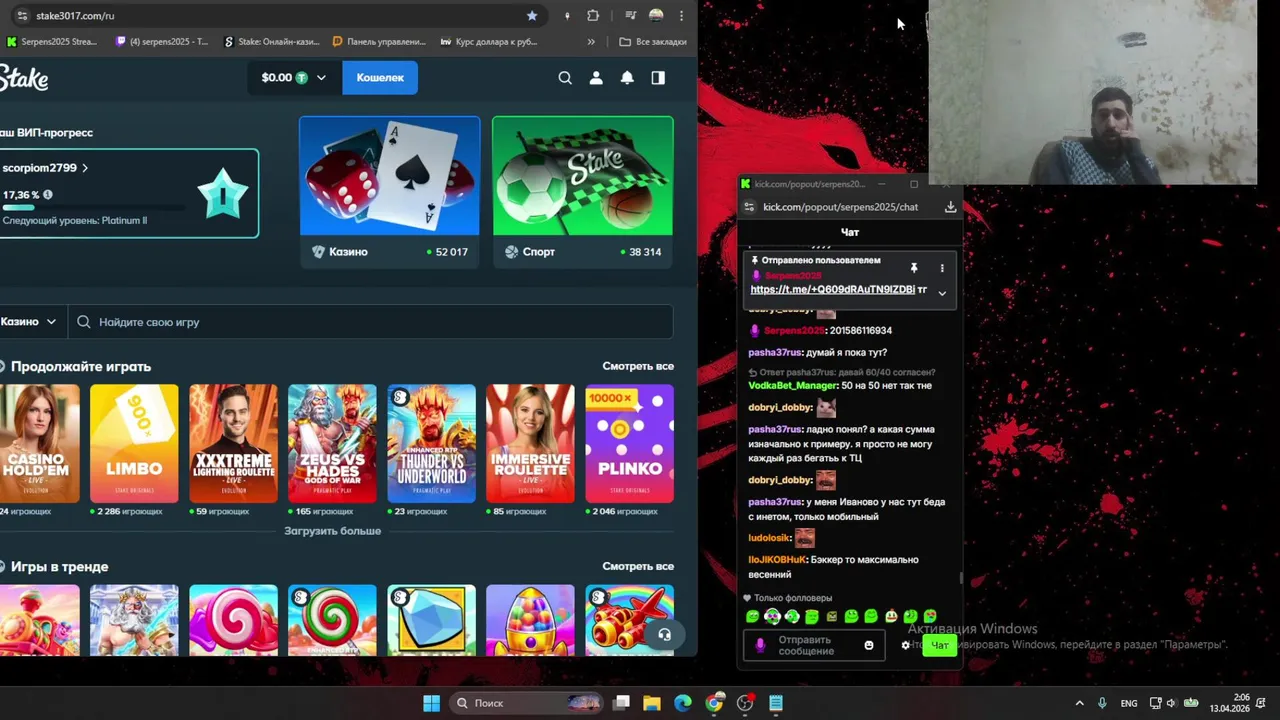Open the Serpens2025 Stream bookmark
Image resolution: width=1280 pixels, height=720 pixels.
[52, 42]
